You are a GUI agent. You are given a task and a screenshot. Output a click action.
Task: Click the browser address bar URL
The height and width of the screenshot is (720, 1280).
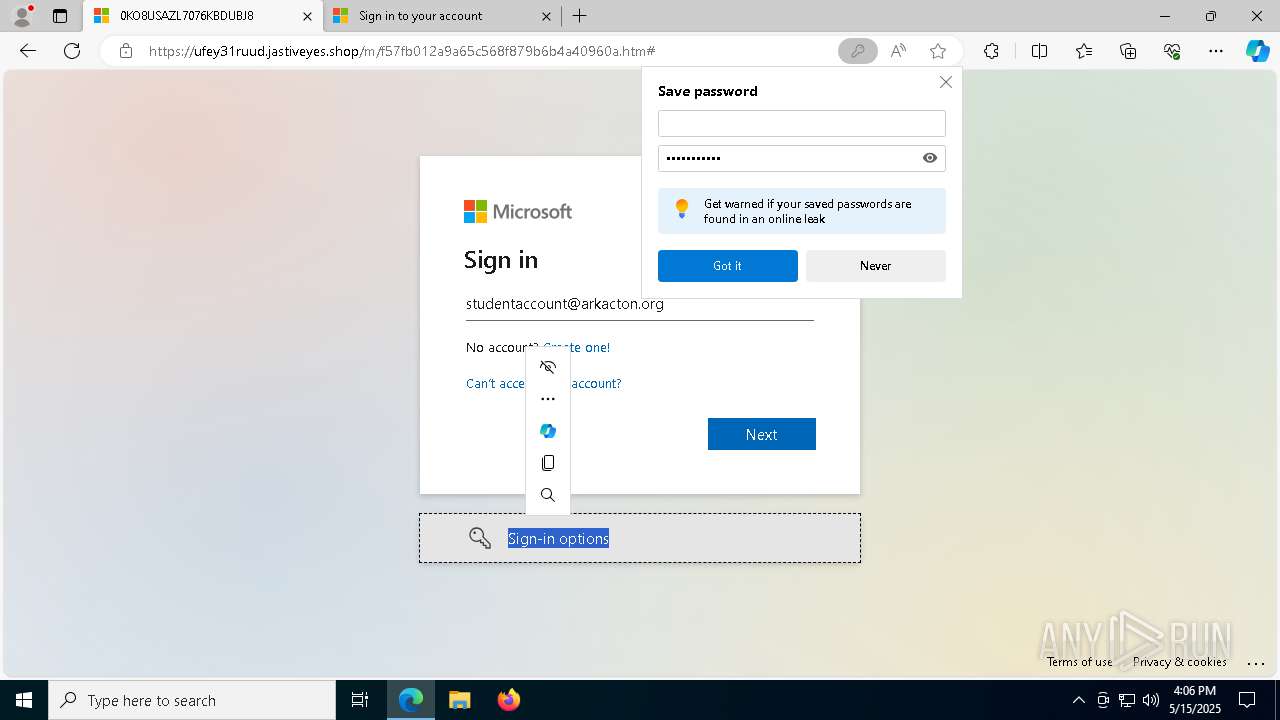click(402, 51)
